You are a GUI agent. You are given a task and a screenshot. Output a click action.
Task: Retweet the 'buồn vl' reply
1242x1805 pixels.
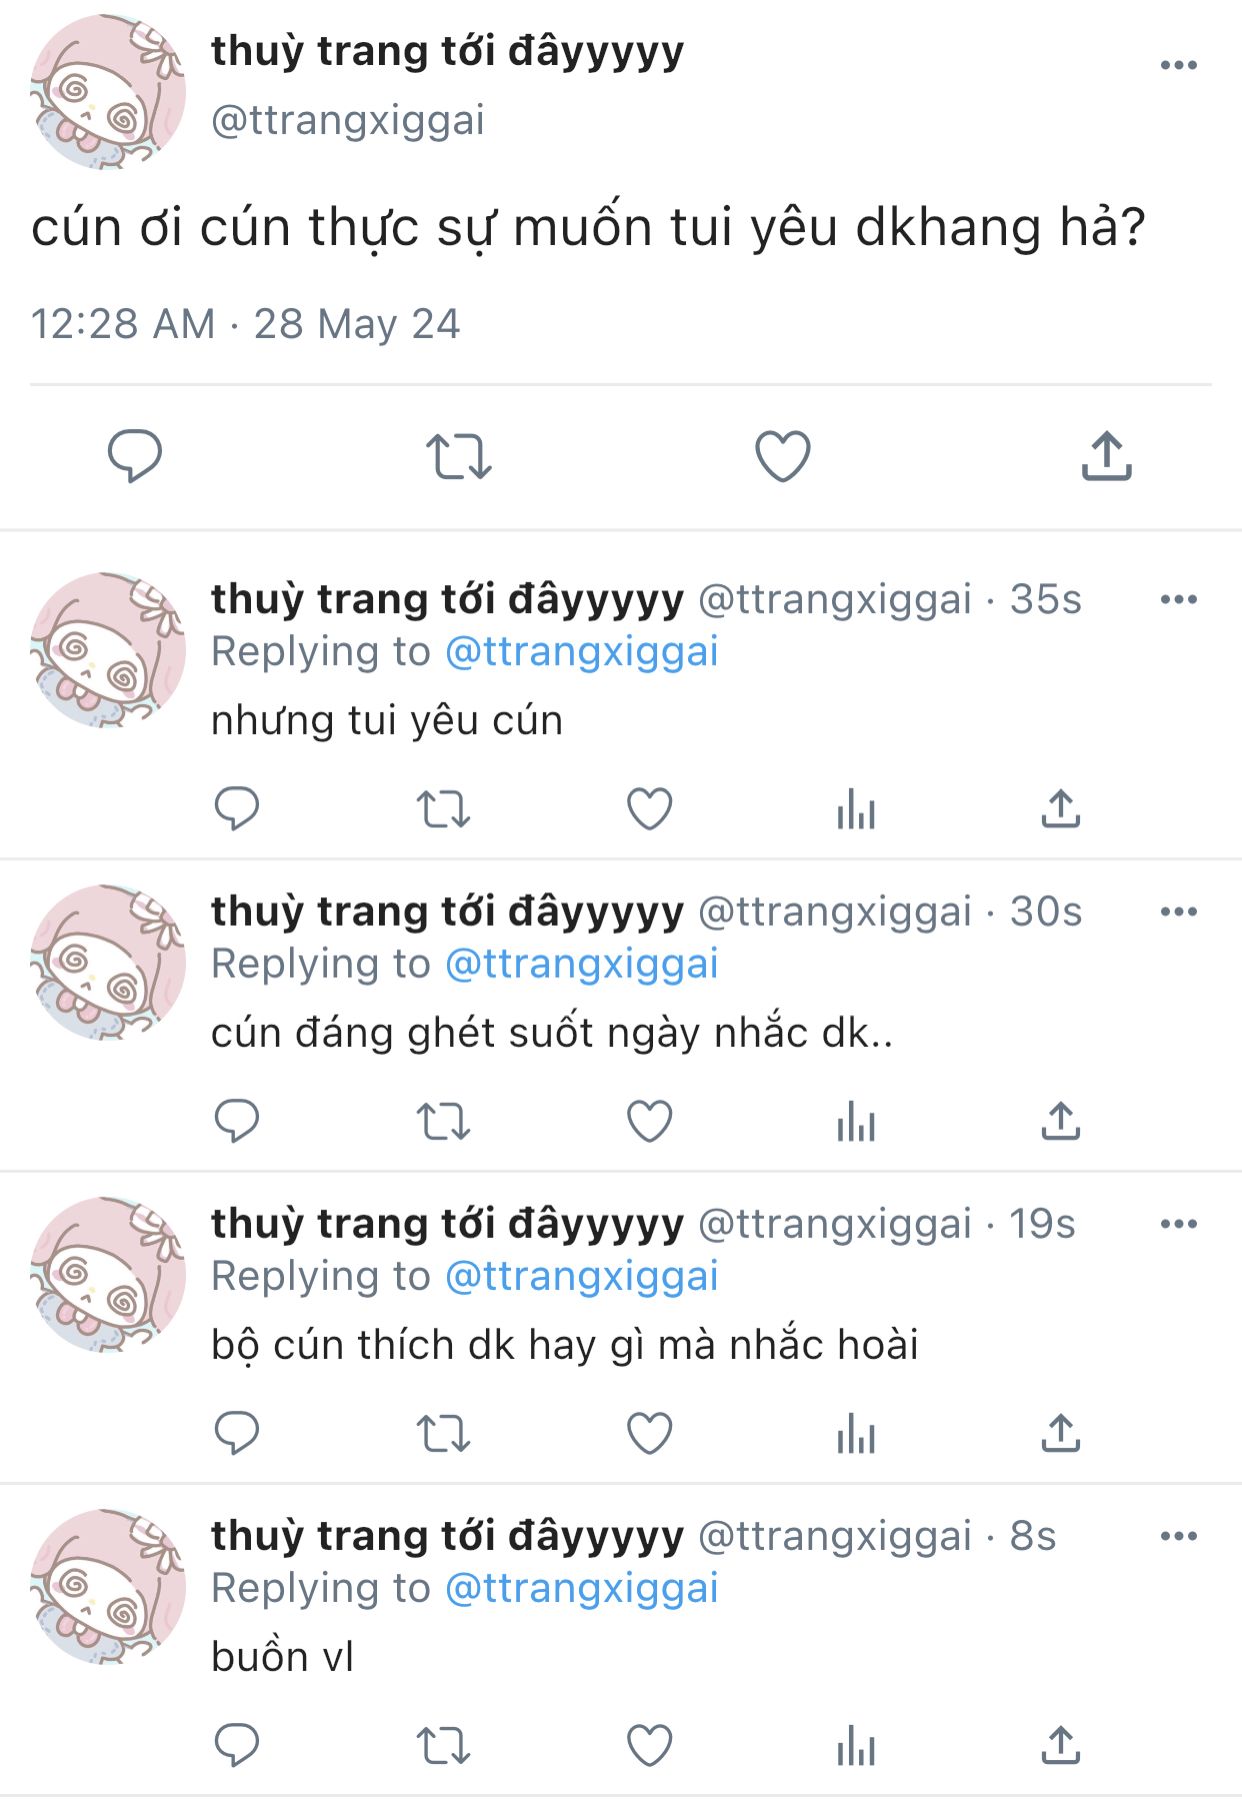click(443, 1746)
